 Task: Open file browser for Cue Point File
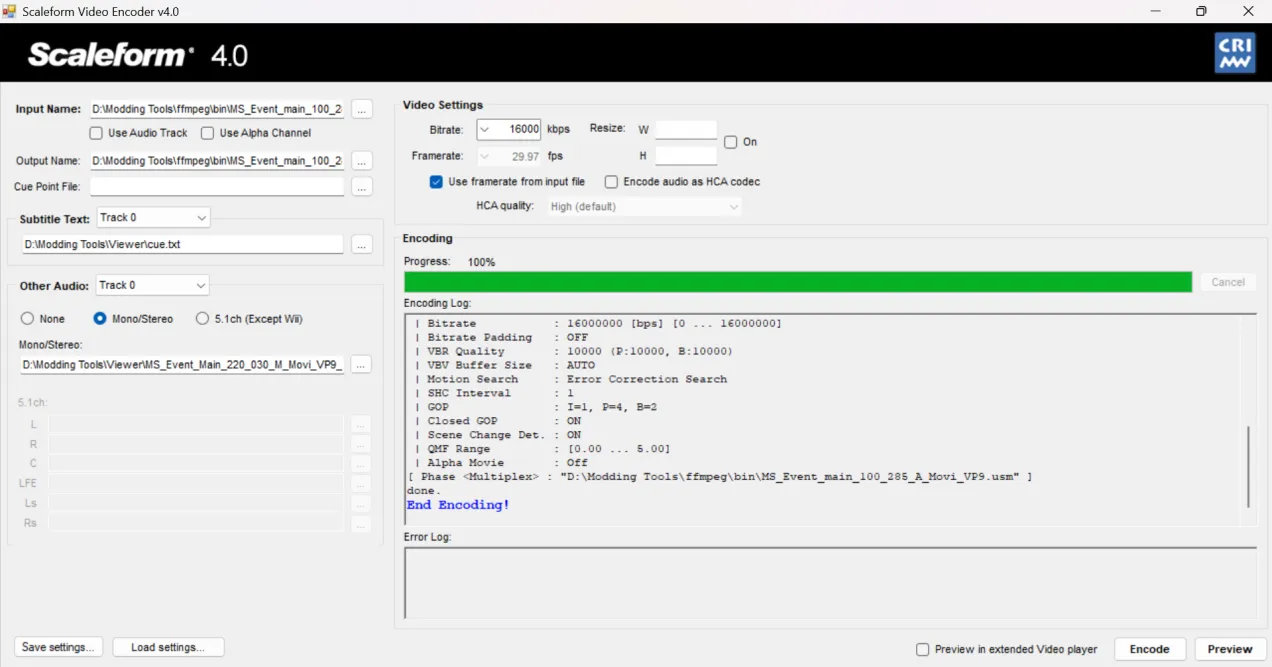(x=362, y=187)
